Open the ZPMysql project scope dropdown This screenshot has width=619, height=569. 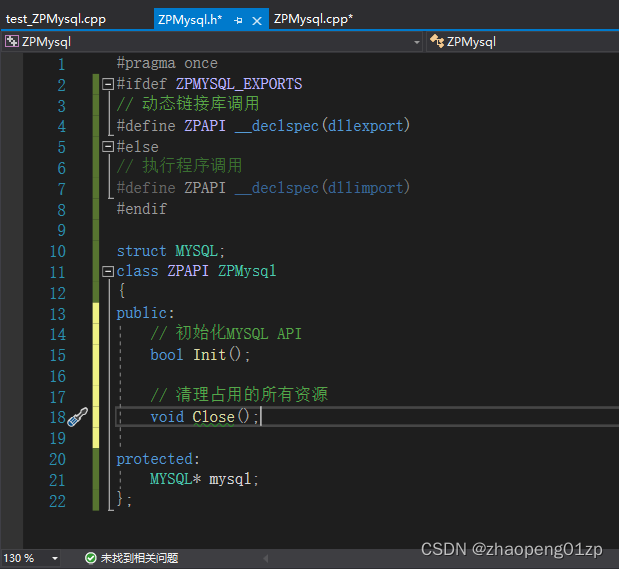click(416, 42)
